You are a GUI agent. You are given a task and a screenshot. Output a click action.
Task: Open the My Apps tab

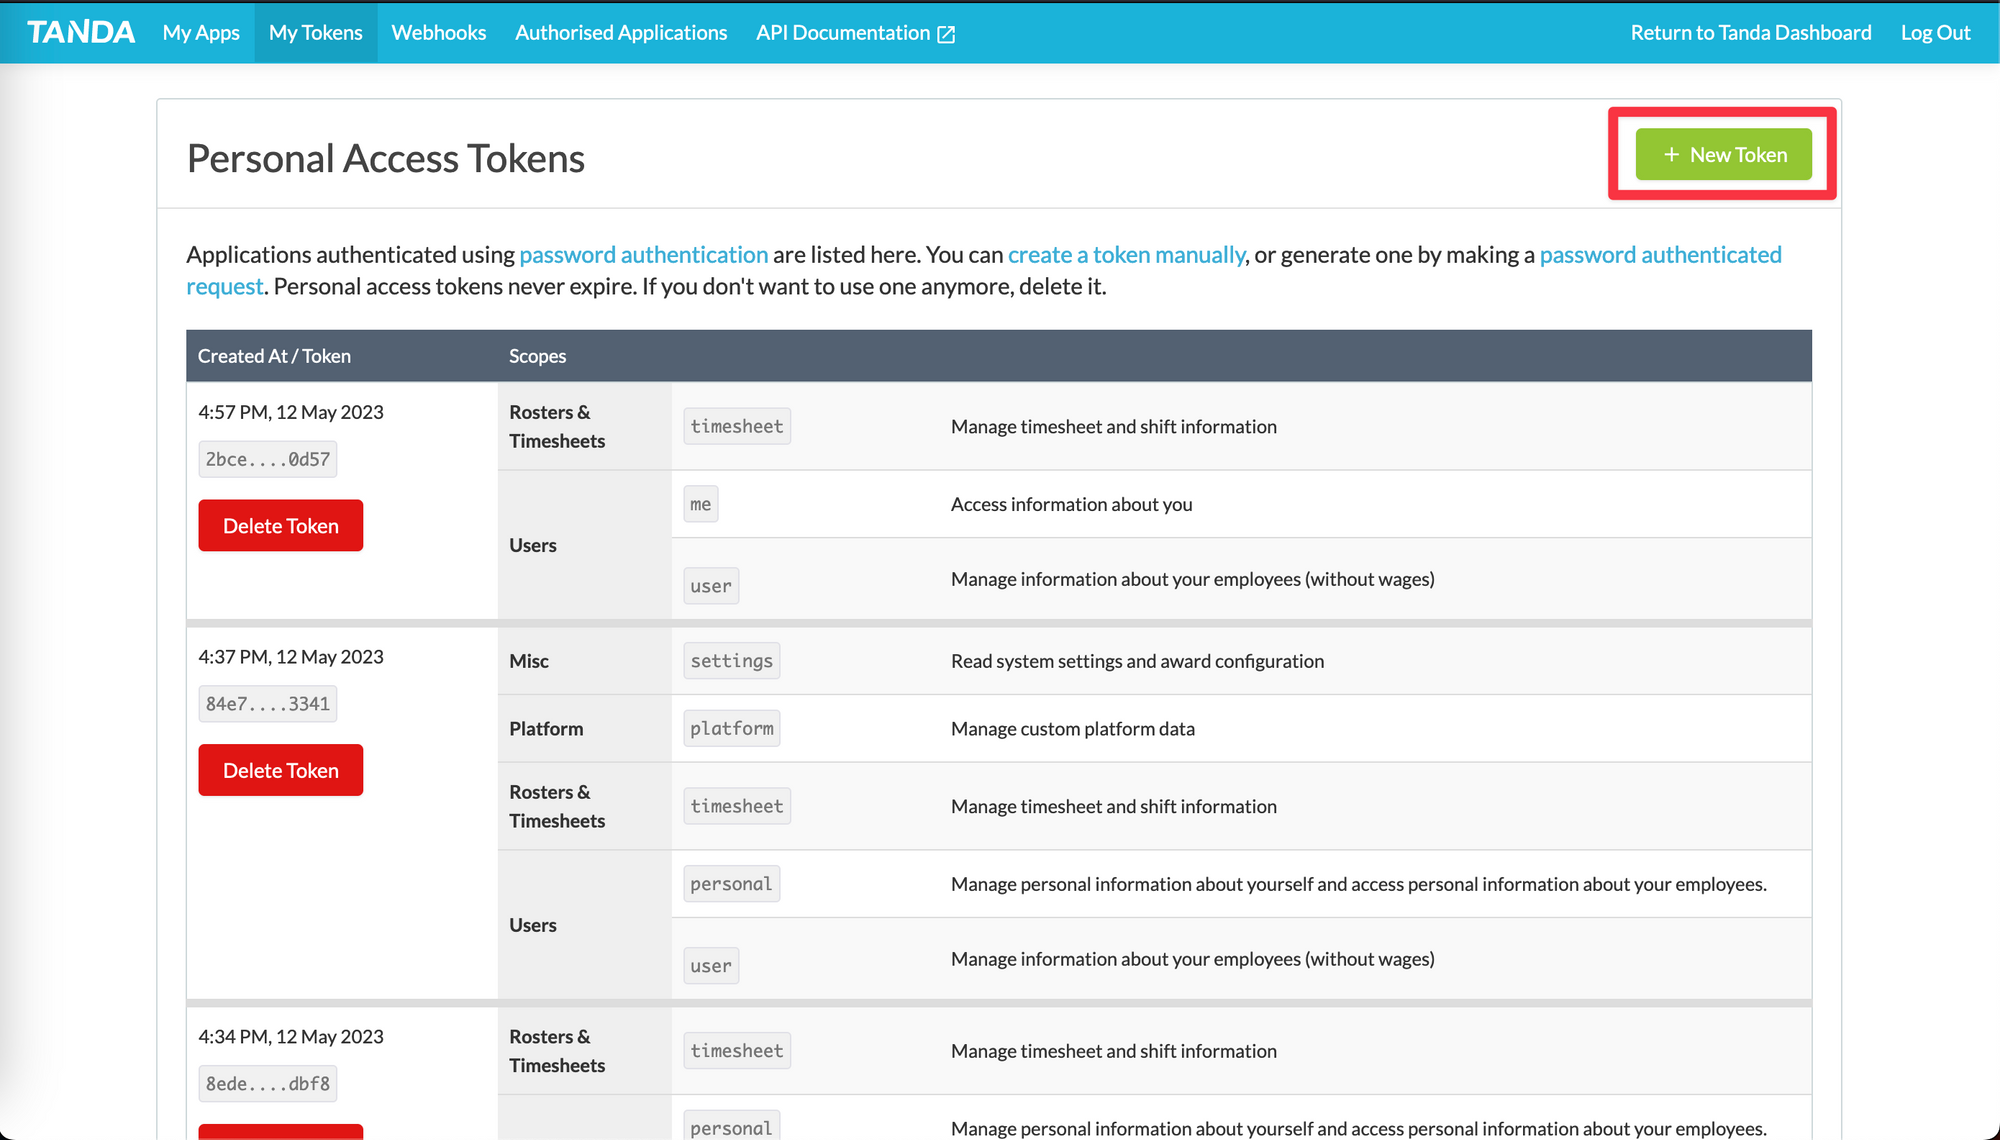click(x=201, y=32)
